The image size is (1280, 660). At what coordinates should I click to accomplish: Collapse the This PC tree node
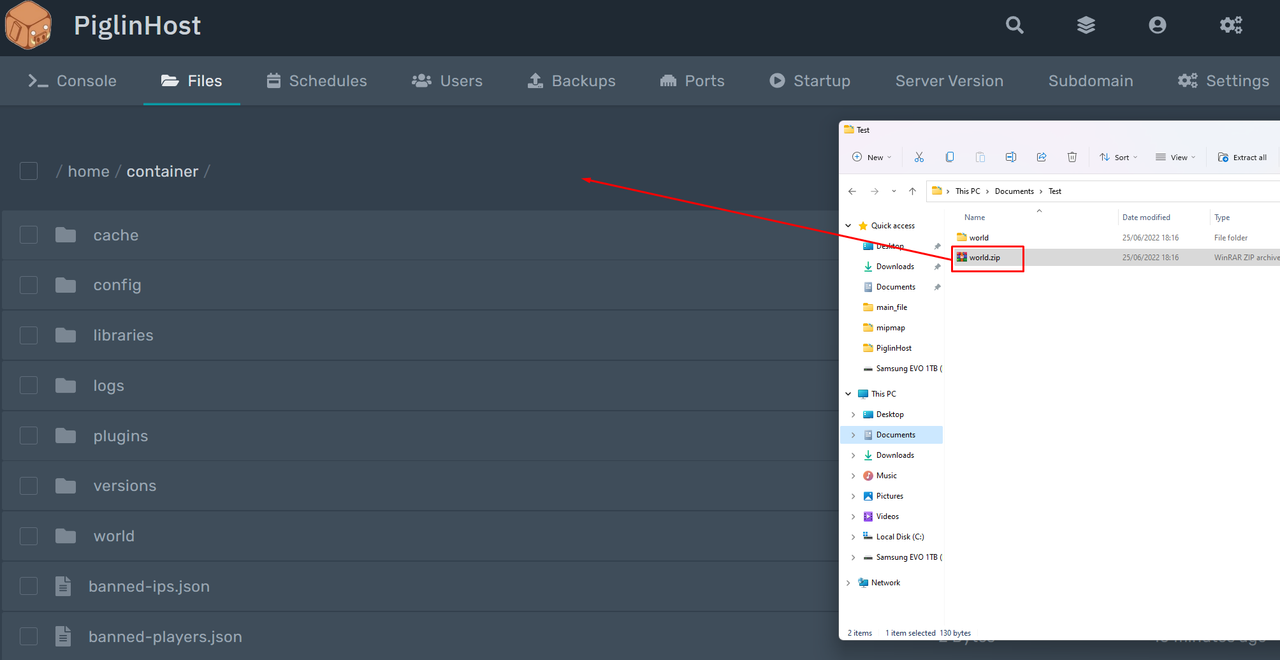pos(848,394)
